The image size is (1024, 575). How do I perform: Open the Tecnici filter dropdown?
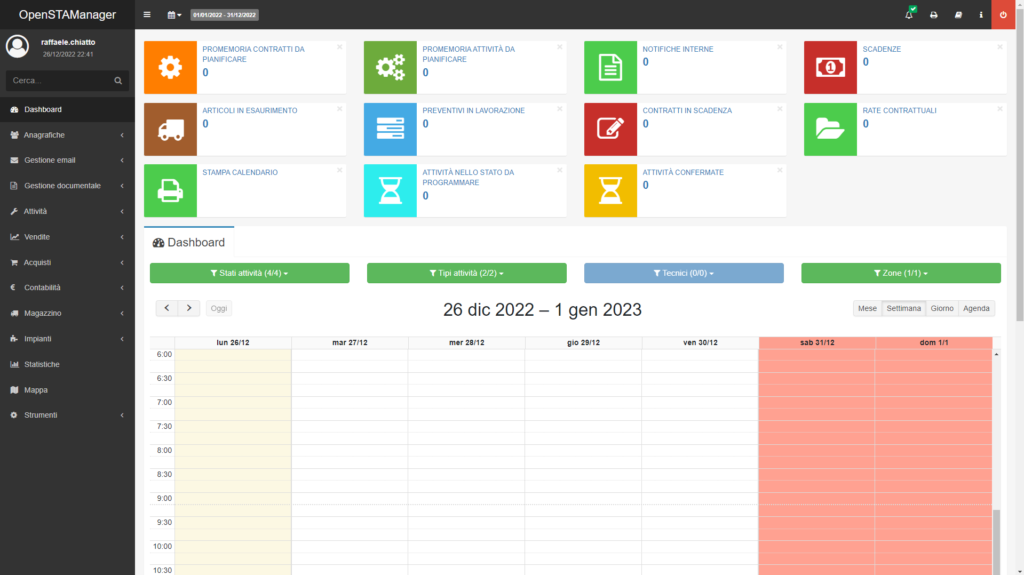[683, 273]
